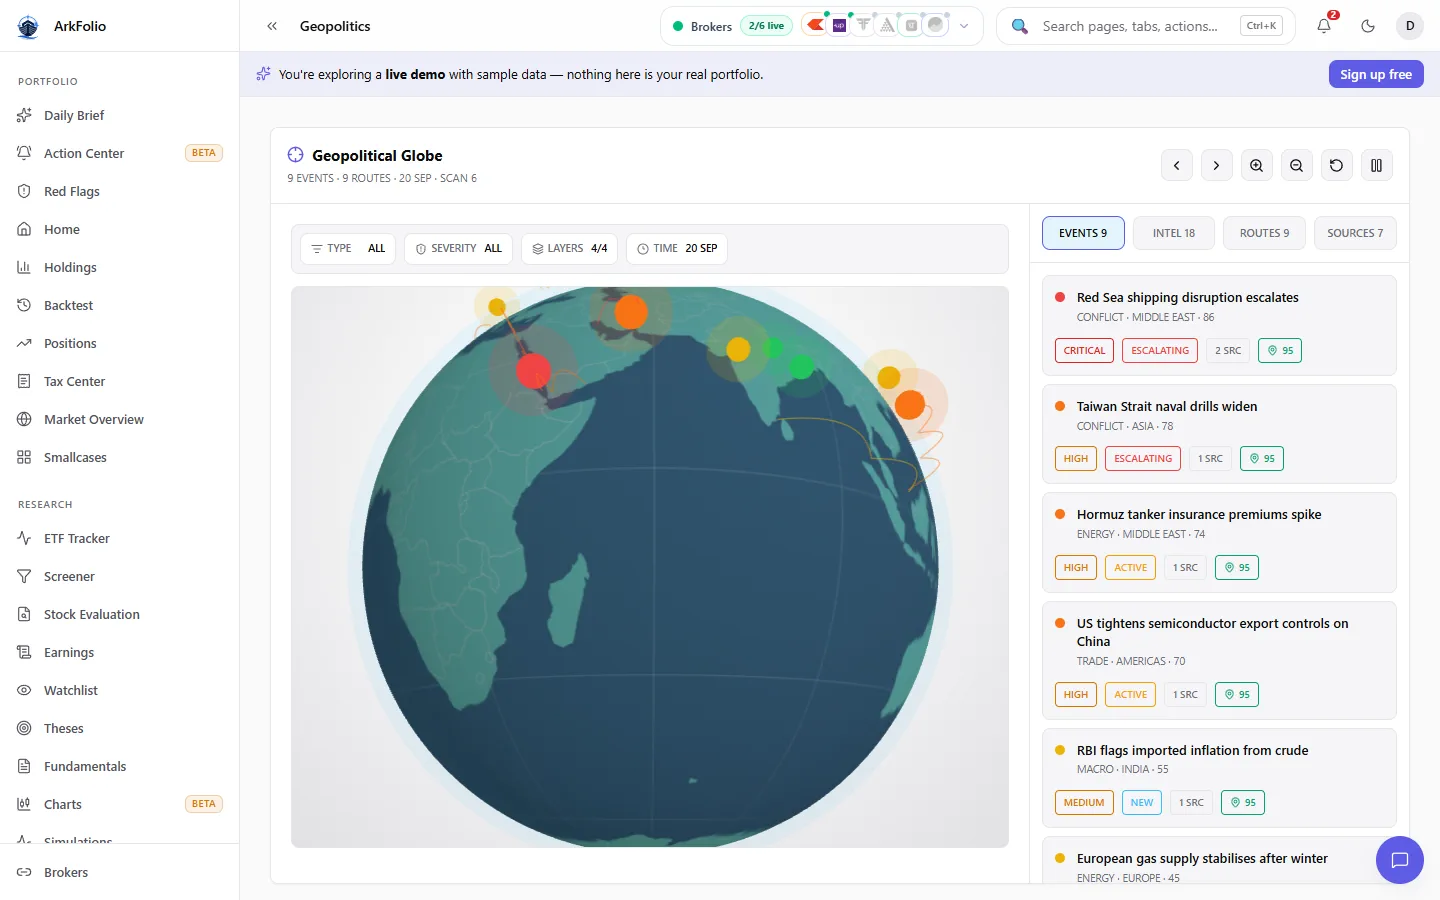Image resolution: width=1440 pixels, height=900 pixels.
Task: Open the notifications bell
Action: (x=1324, y=26)
